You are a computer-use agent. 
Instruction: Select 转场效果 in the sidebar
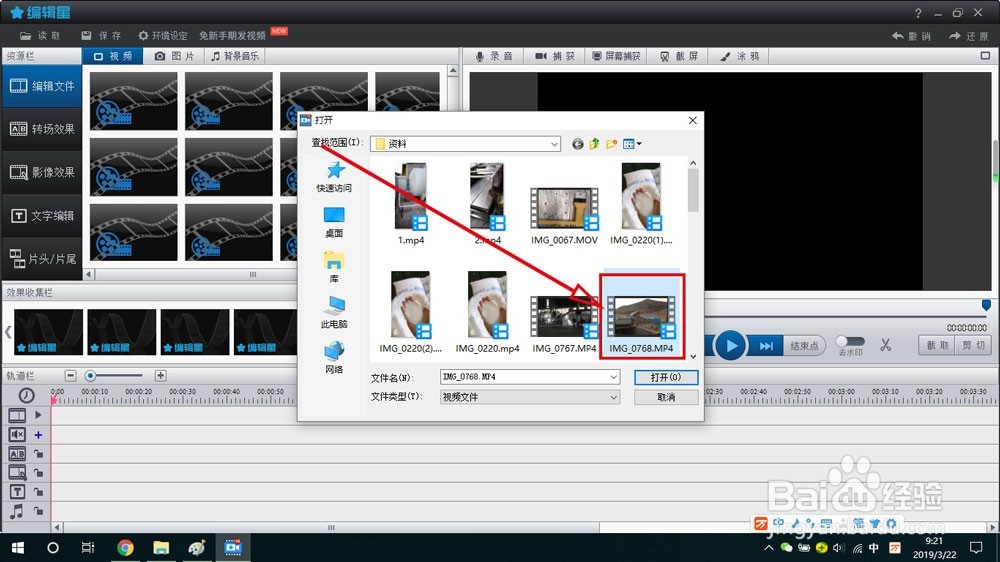click(x=42, y=129)
